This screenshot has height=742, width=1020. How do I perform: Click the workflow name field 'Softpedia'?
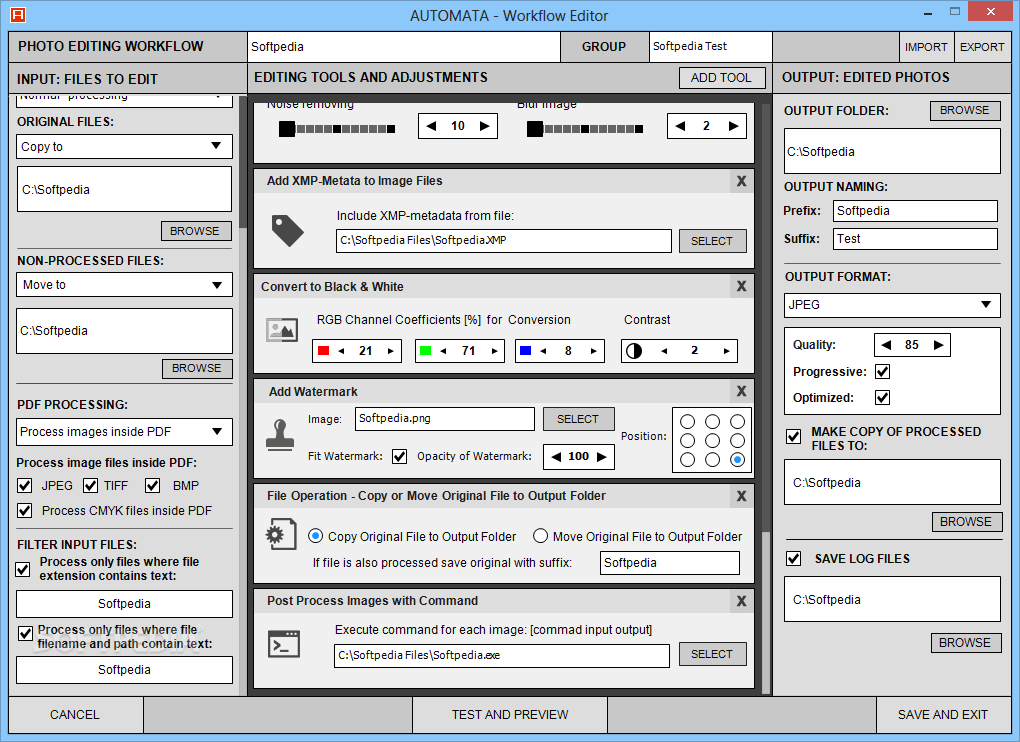404,47
